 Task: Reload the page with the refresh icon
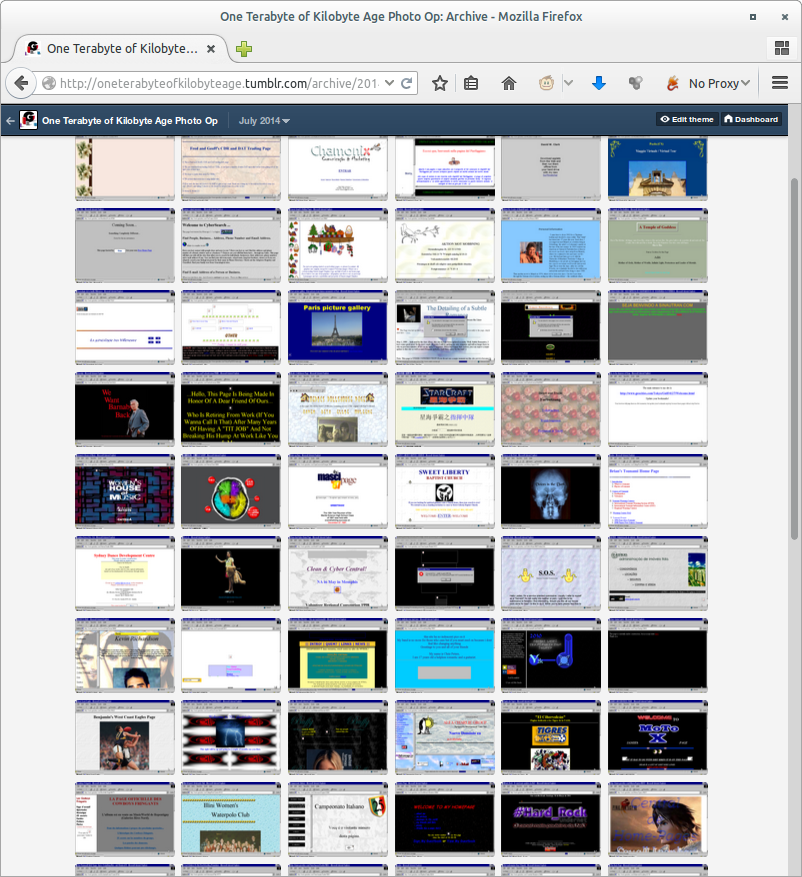(x=407, y=83)
